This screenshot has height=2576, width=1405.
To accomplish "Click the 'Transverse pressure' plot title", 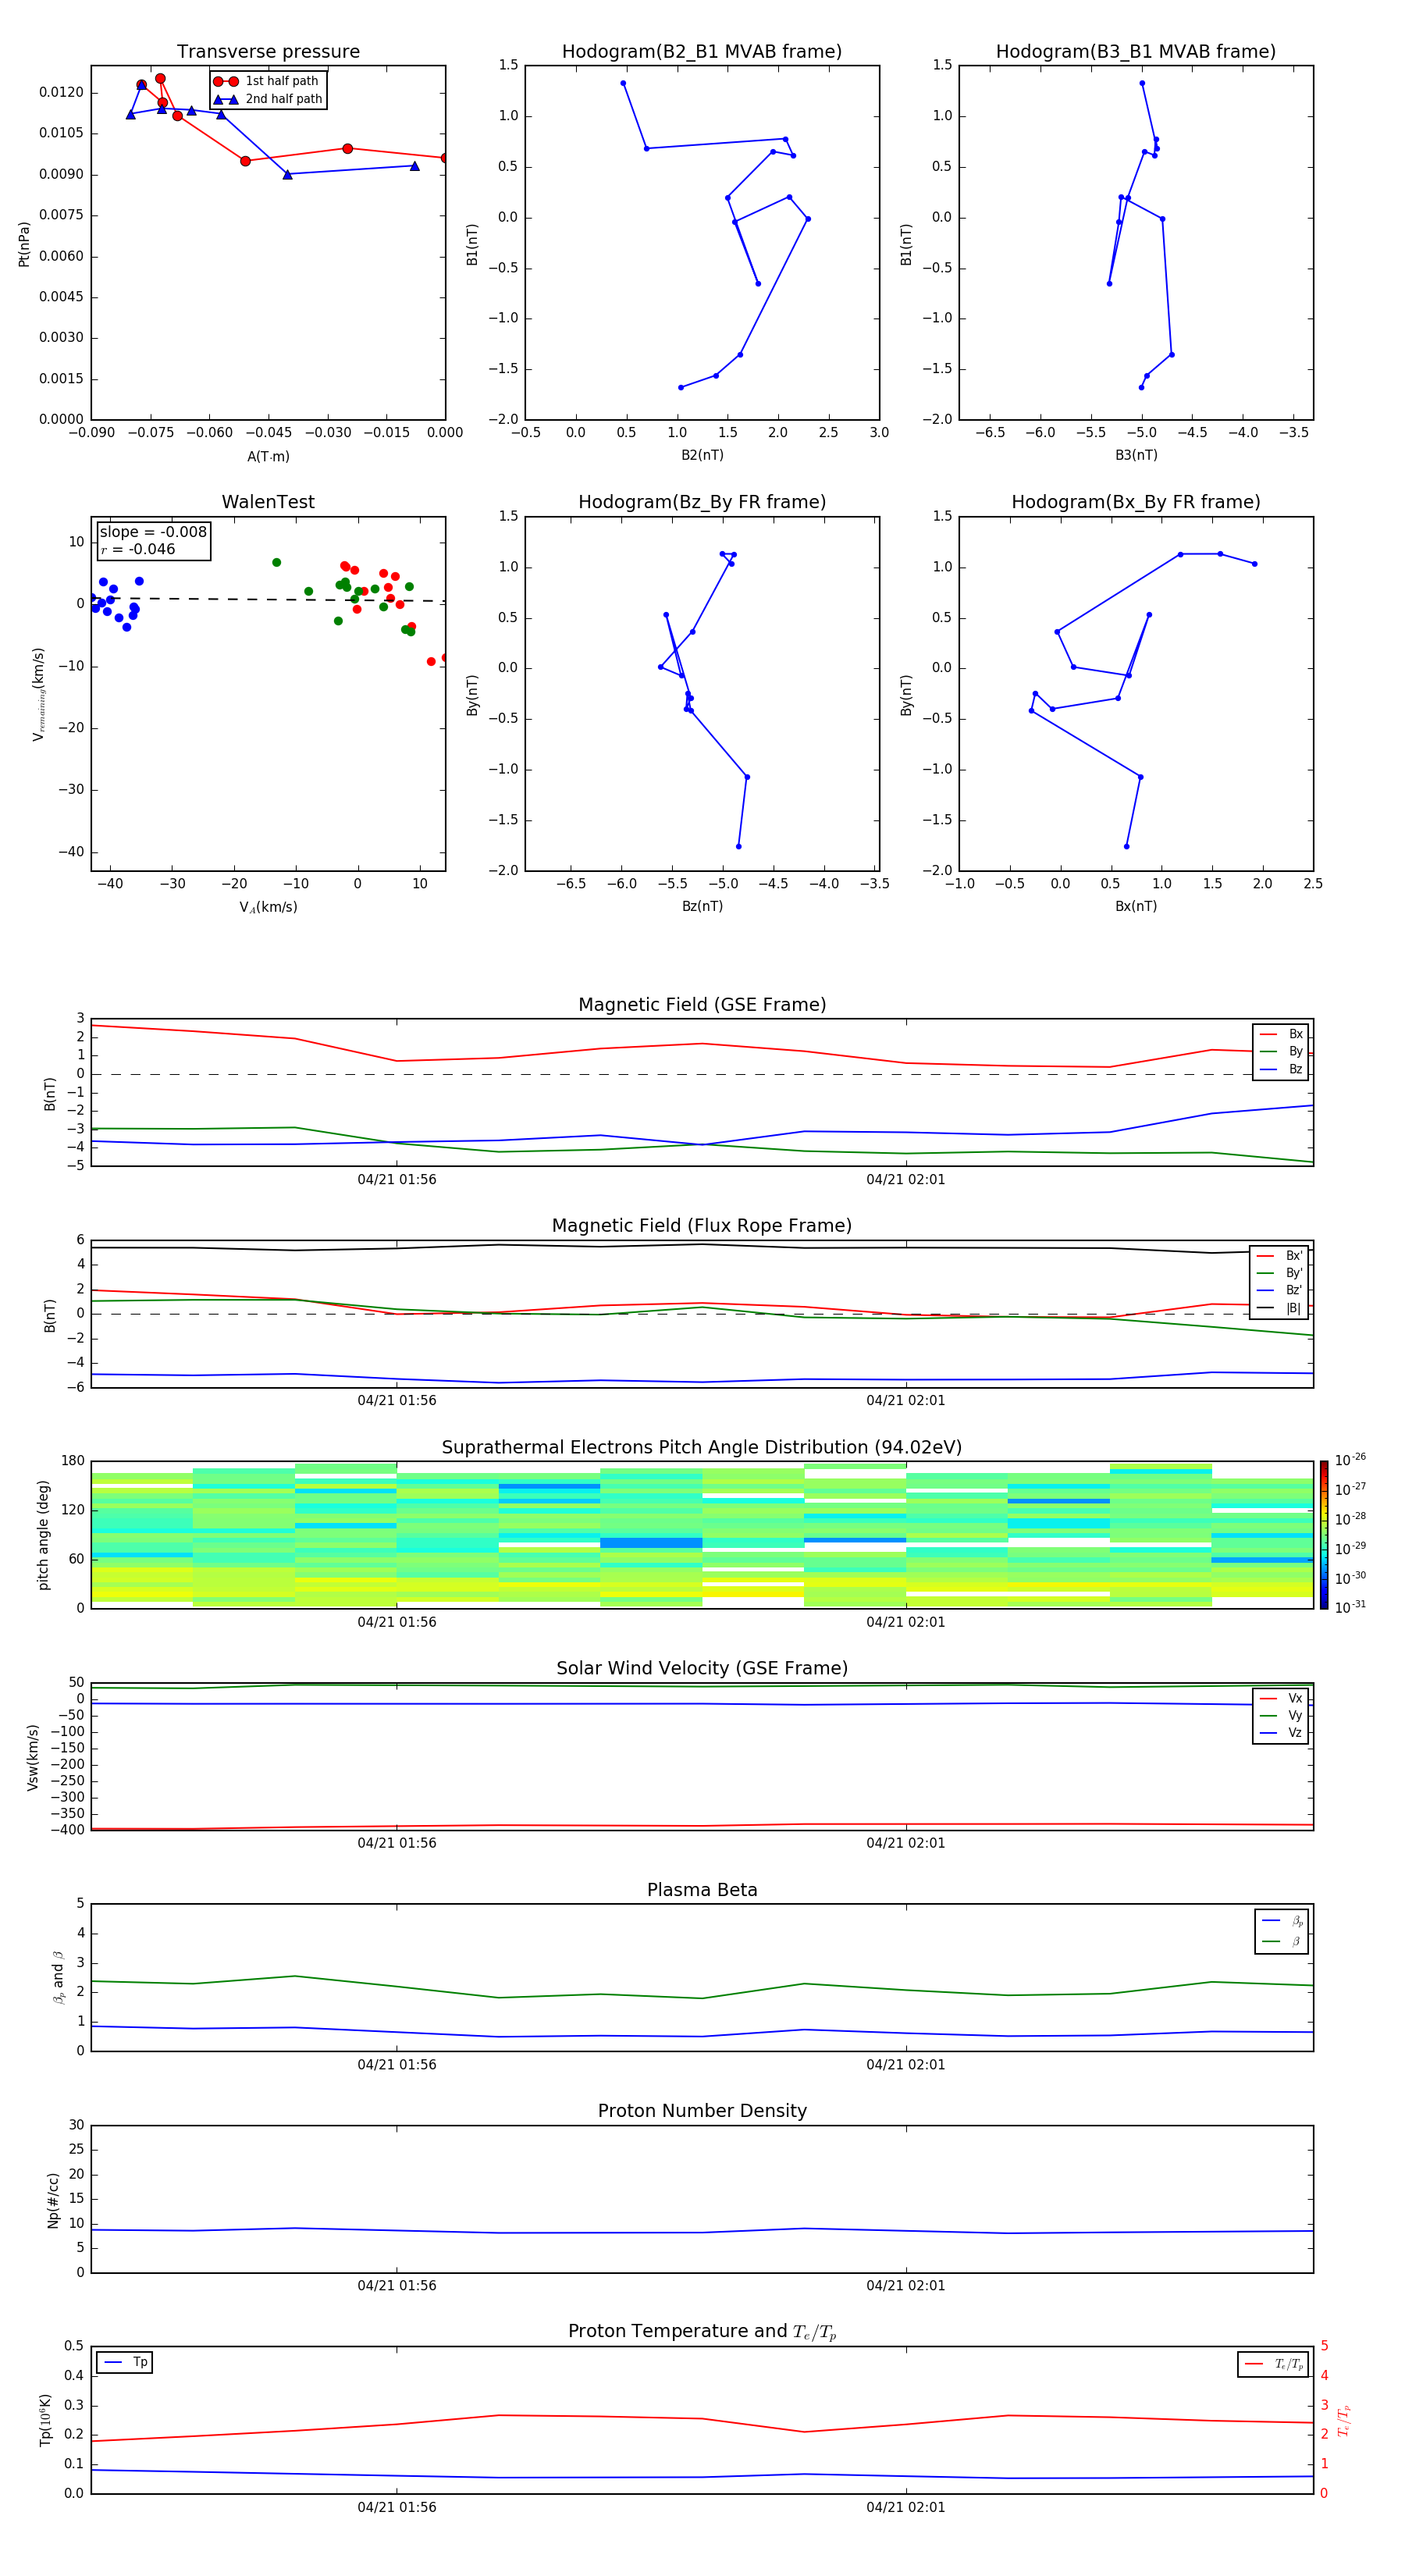I will [268, 52].
